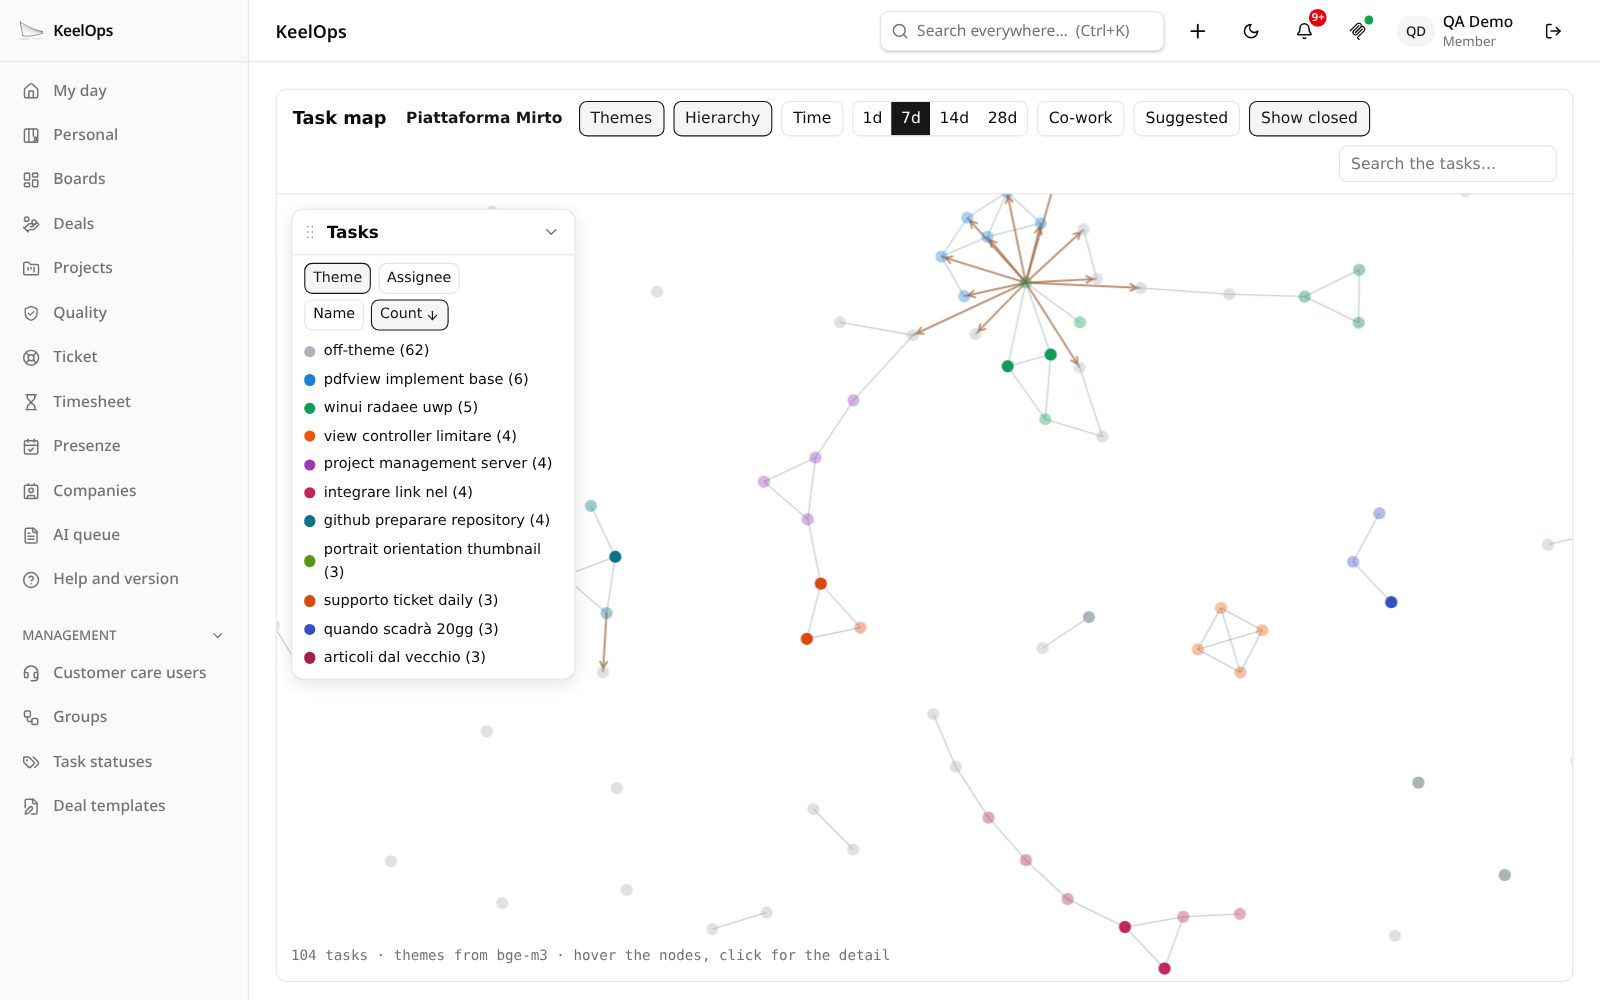Click the QD user avatar

click(1415, 31)
